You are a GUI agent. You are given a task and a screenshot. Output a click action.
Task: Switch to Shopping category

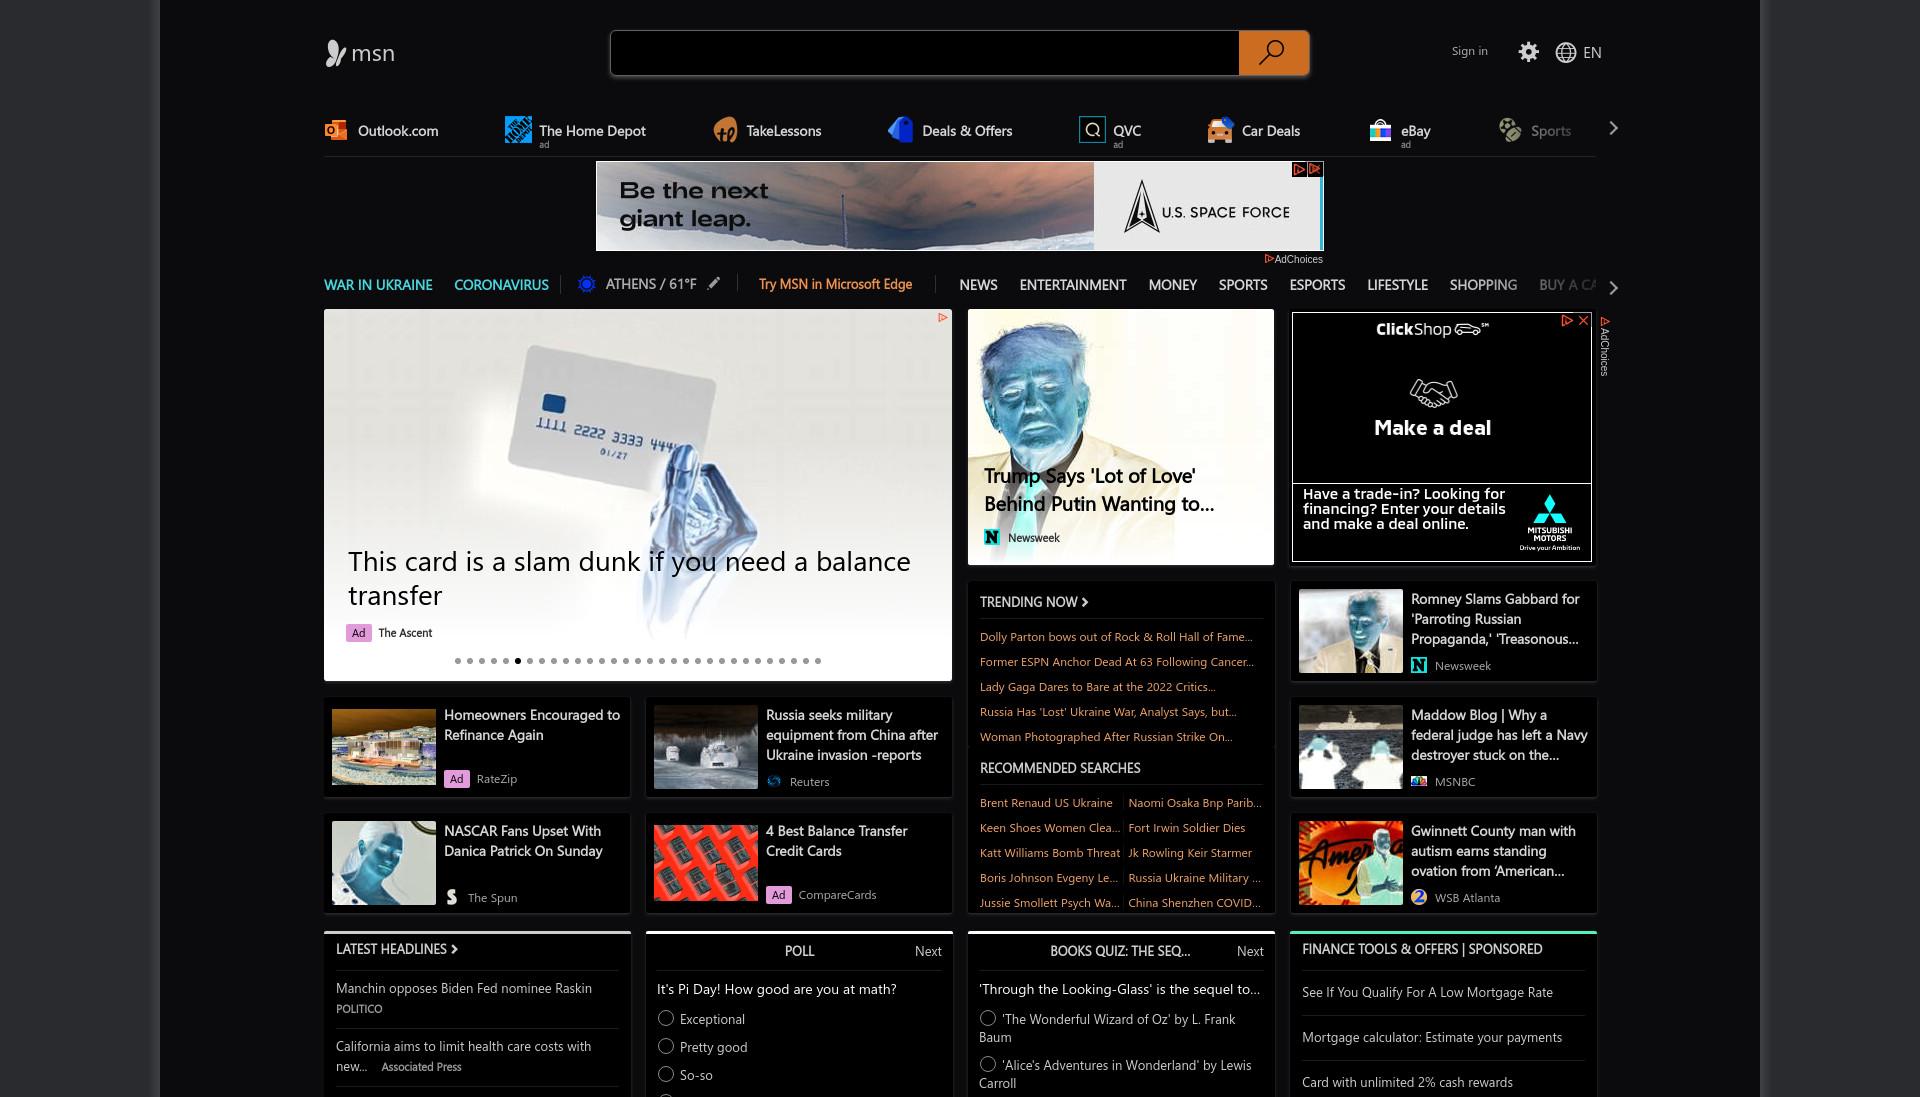[x=1483, y=285]
